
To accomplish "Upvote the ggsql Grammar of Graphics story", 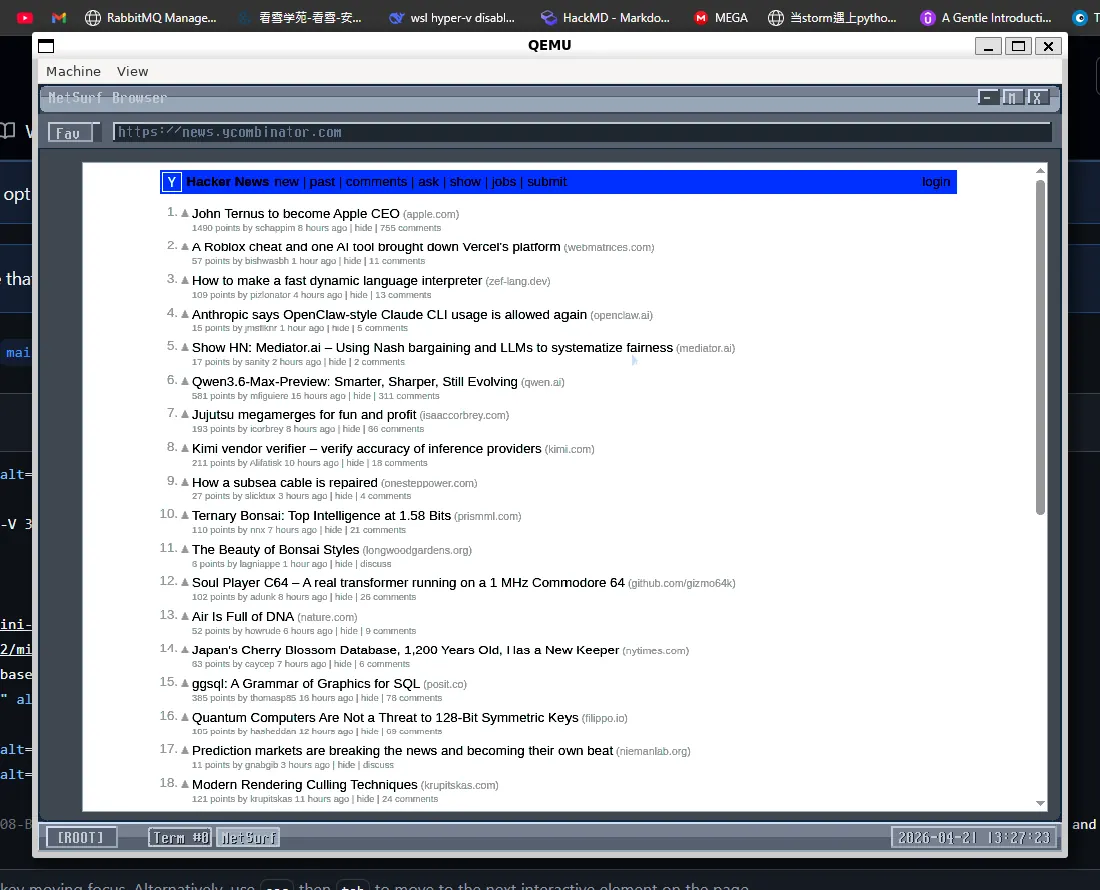I will 185,683.
